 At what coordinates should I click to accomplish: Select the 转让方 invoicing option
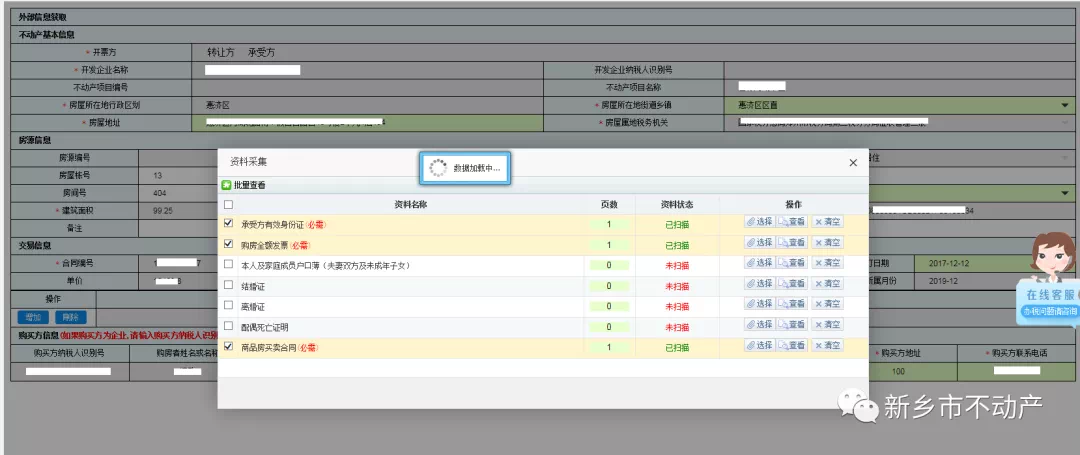[220, 52]
